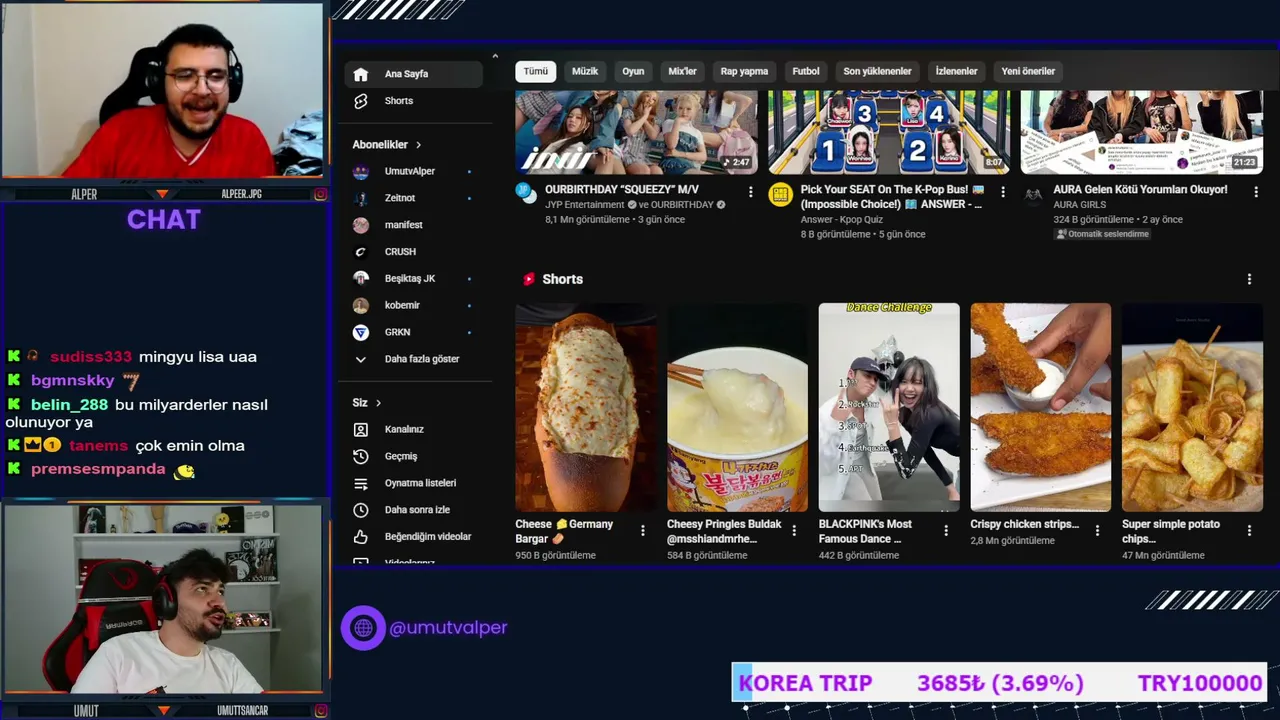The height and width of the screenshot is (720, 1280).
Task: Open Beşiktaş JK channel avatar in subscriptions
Action: click(361, 278)
